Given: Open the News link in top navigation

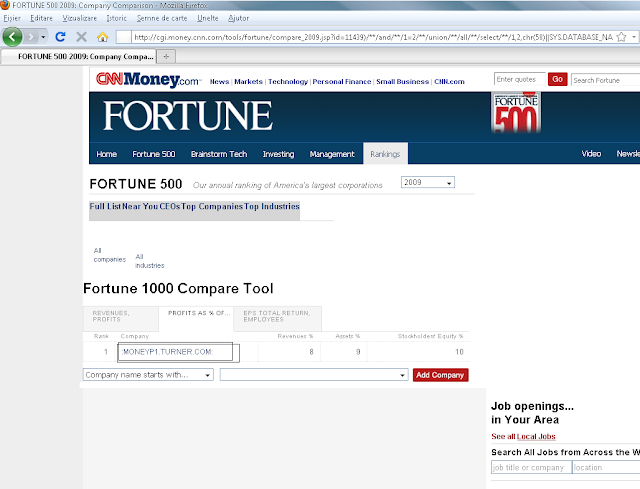Looking at the screenshot, I should point(219,82).
